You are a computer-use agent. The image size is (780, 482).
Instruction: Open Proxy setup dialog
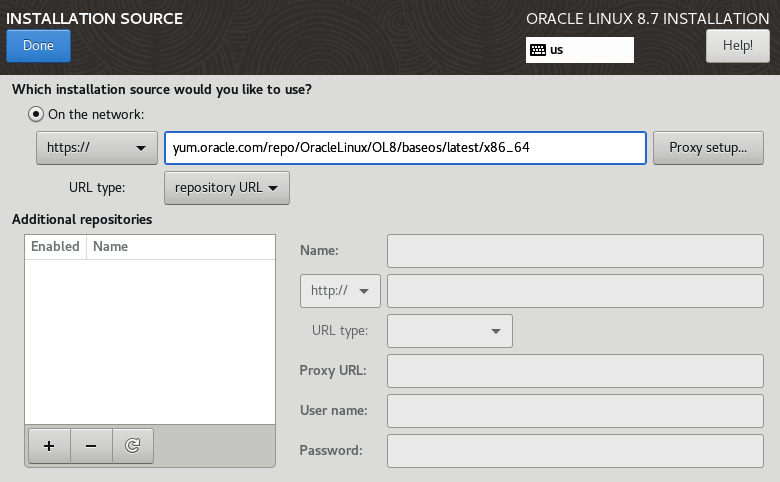pyautogui.click(x=708, y=148)
